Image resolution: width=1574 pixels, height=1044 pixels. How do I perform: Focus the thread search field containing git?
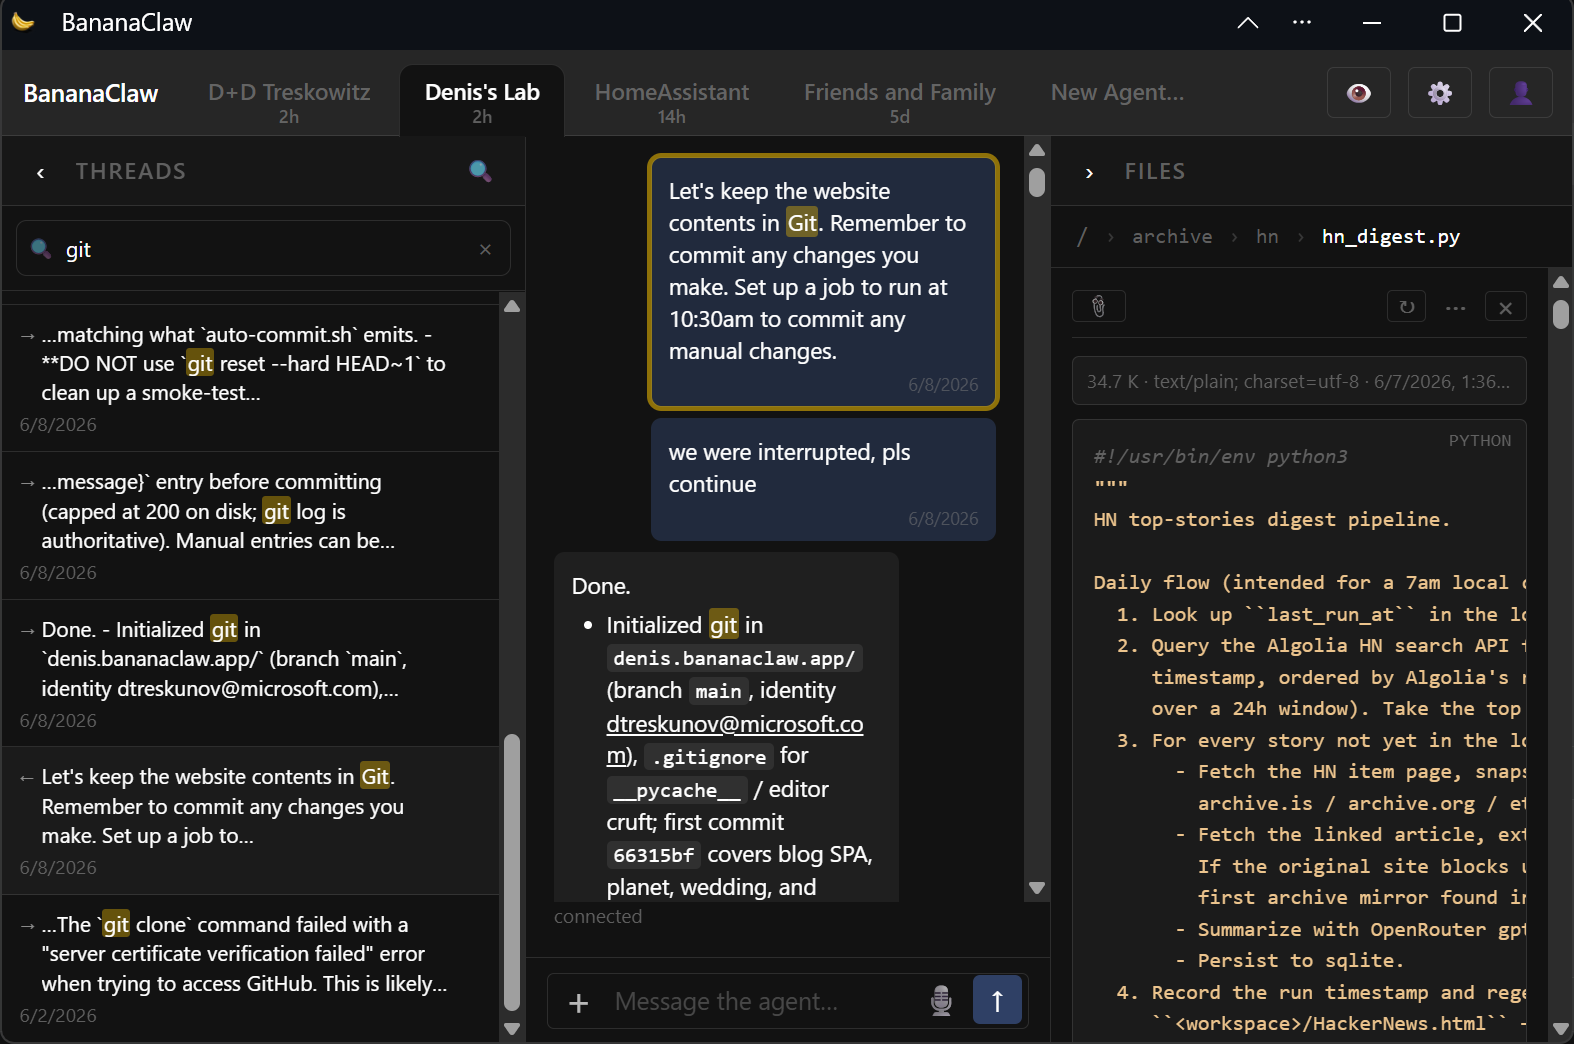[263, 249]
